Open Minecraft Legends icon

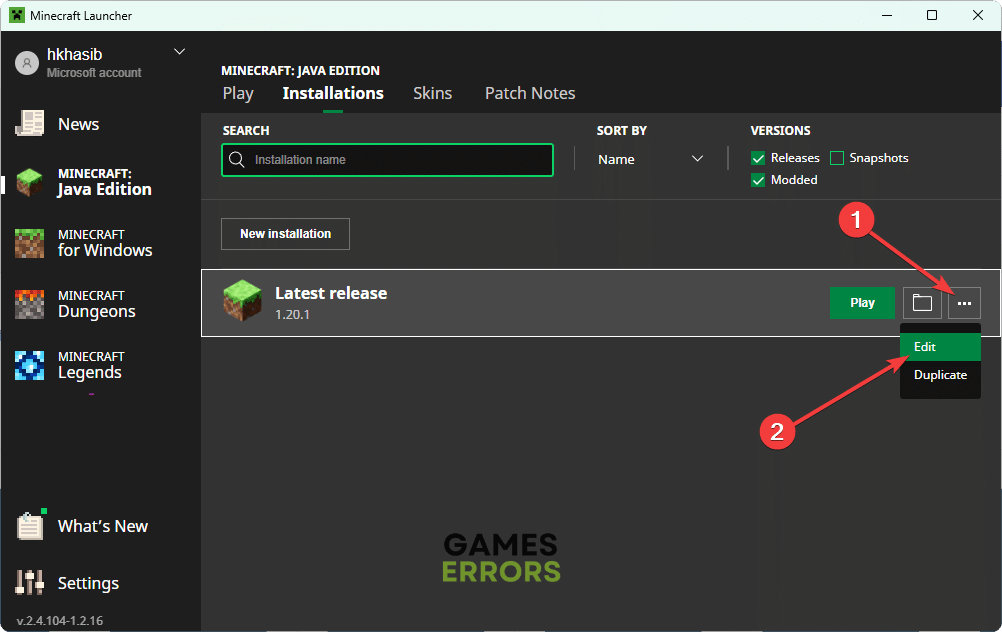(30, 365)
